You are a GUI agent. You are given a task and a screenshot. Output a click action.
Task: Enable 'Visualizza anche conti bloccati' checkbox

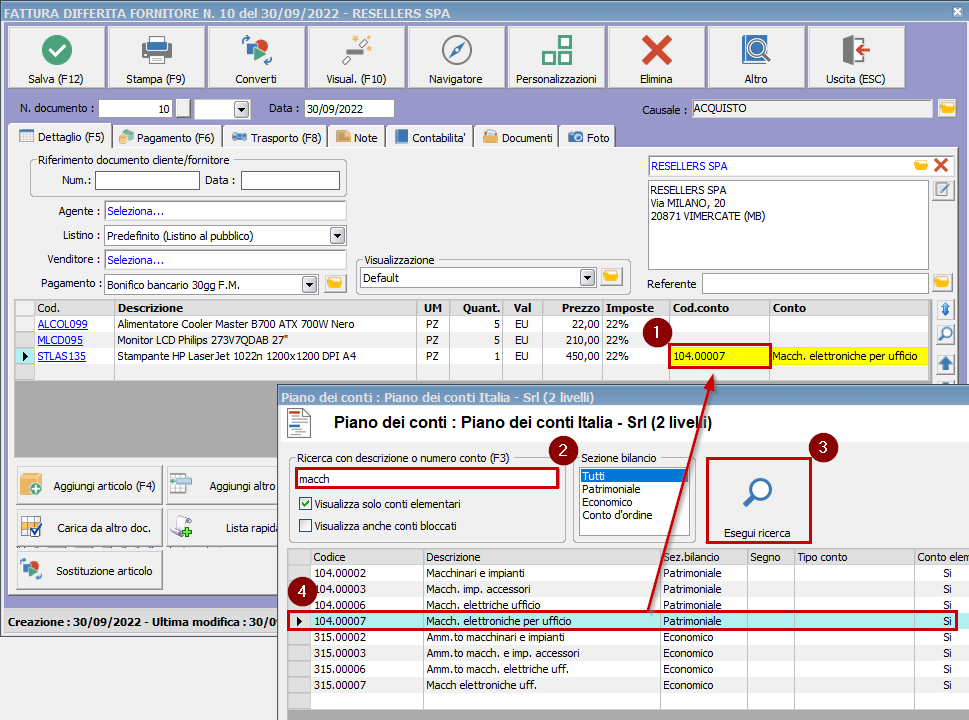306,525
